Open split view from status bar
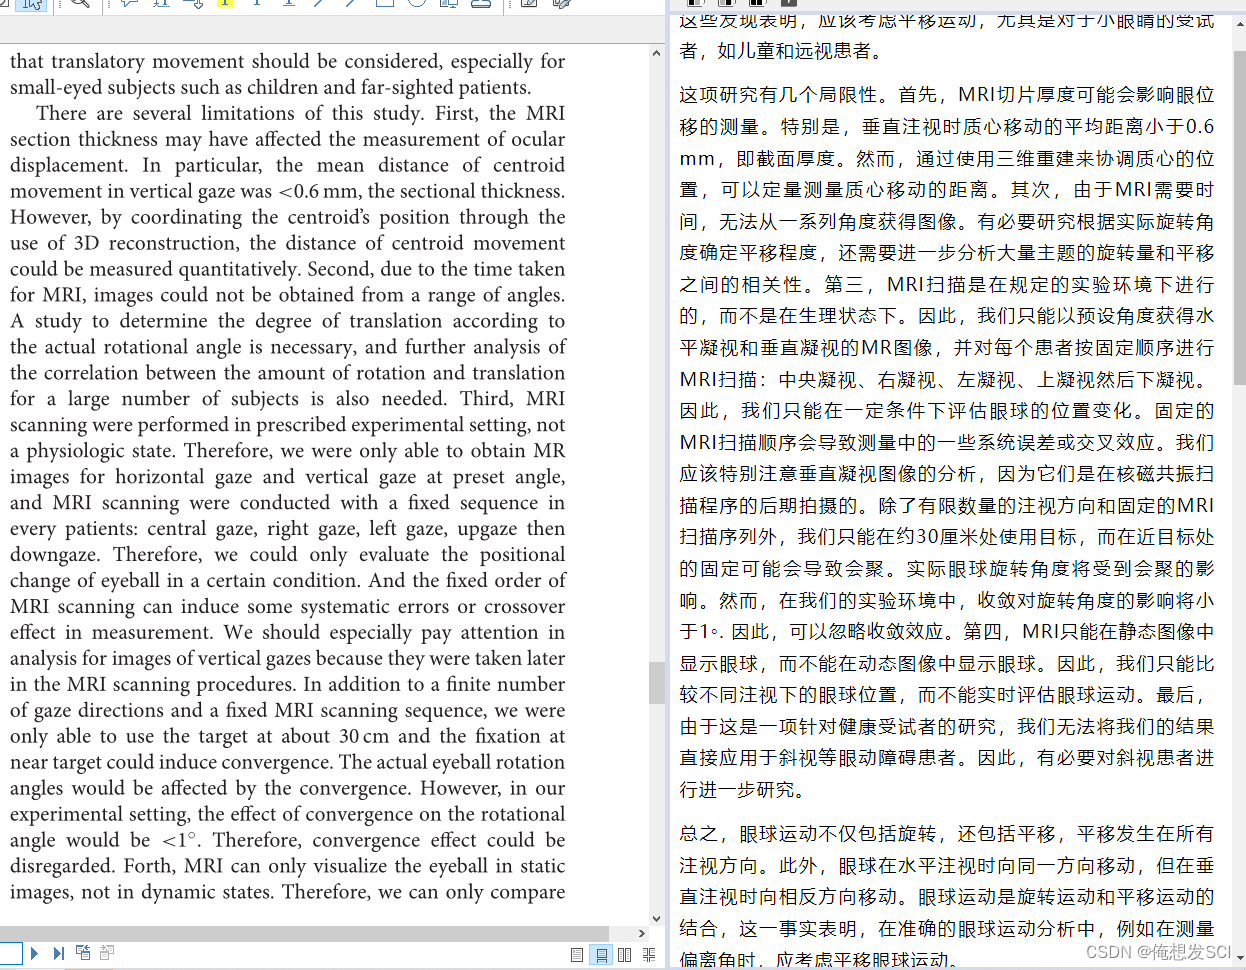 click(649, 955)
